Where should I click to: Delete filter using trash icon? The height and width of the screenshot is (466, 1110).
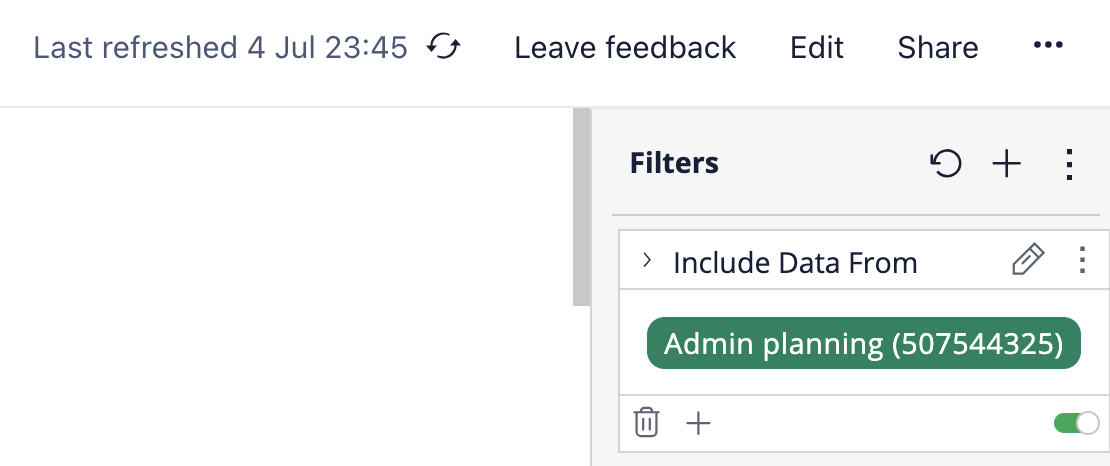[647, 423]
